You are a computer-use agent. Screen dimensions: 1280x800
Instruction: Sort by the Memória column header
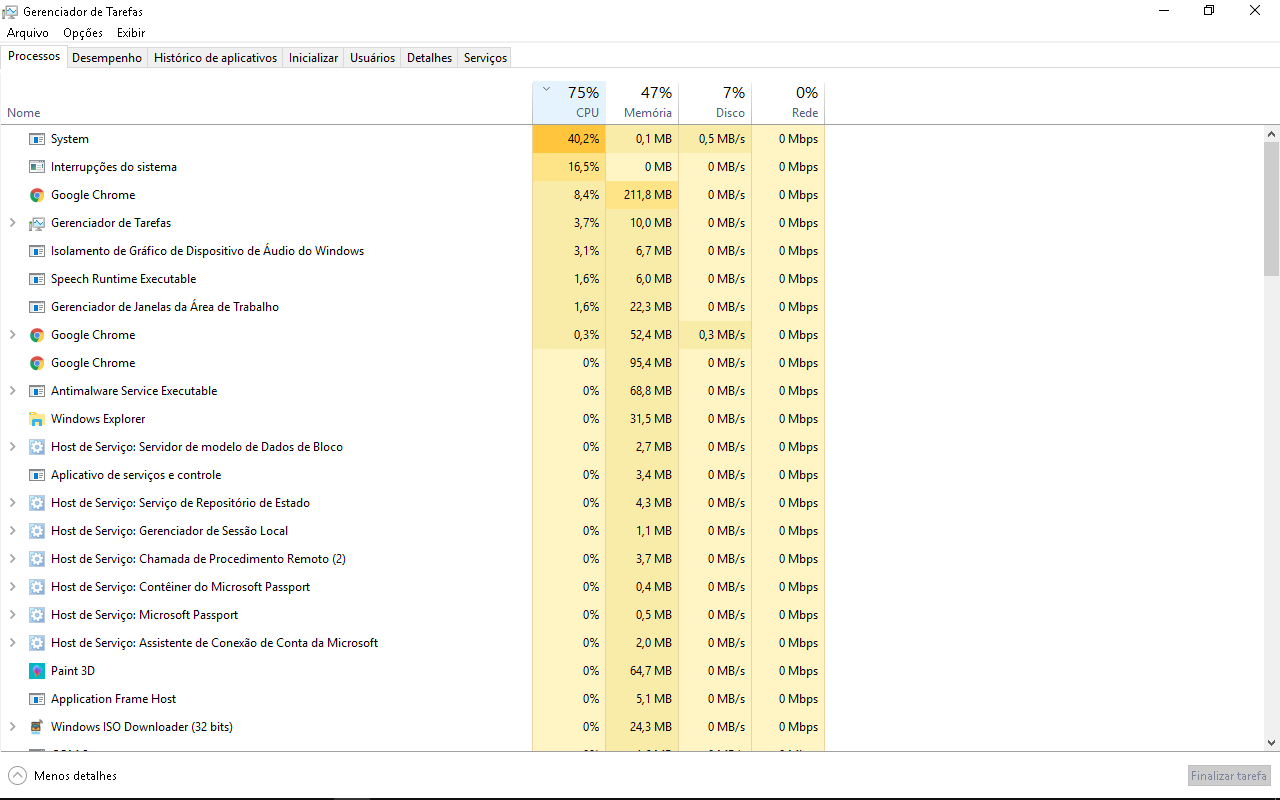tap(642, 102)
